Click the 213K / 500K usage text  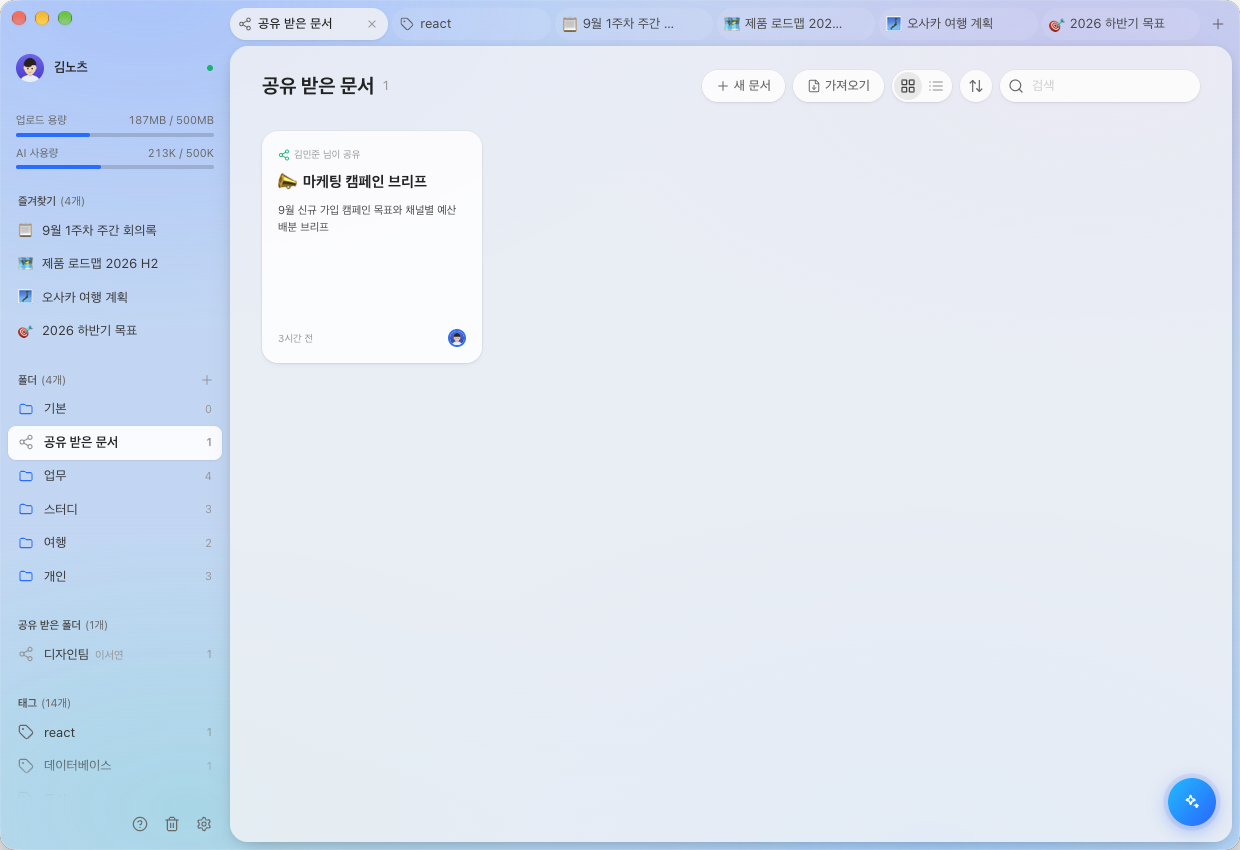point(180,153)
